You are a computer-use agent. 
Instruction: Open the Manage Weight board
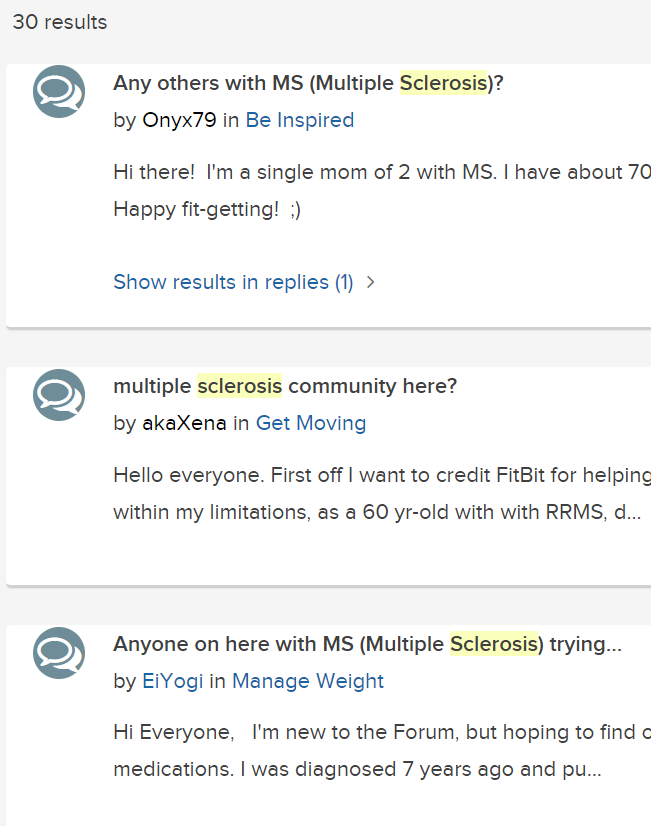[308, 681]
